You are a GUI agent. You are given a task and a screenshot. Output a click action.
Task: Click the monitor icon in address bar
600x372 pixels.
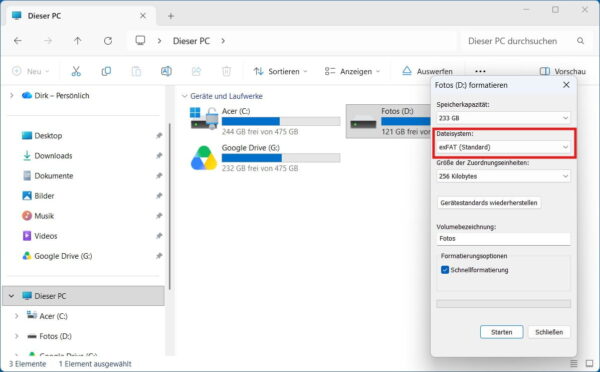point(140,41)
